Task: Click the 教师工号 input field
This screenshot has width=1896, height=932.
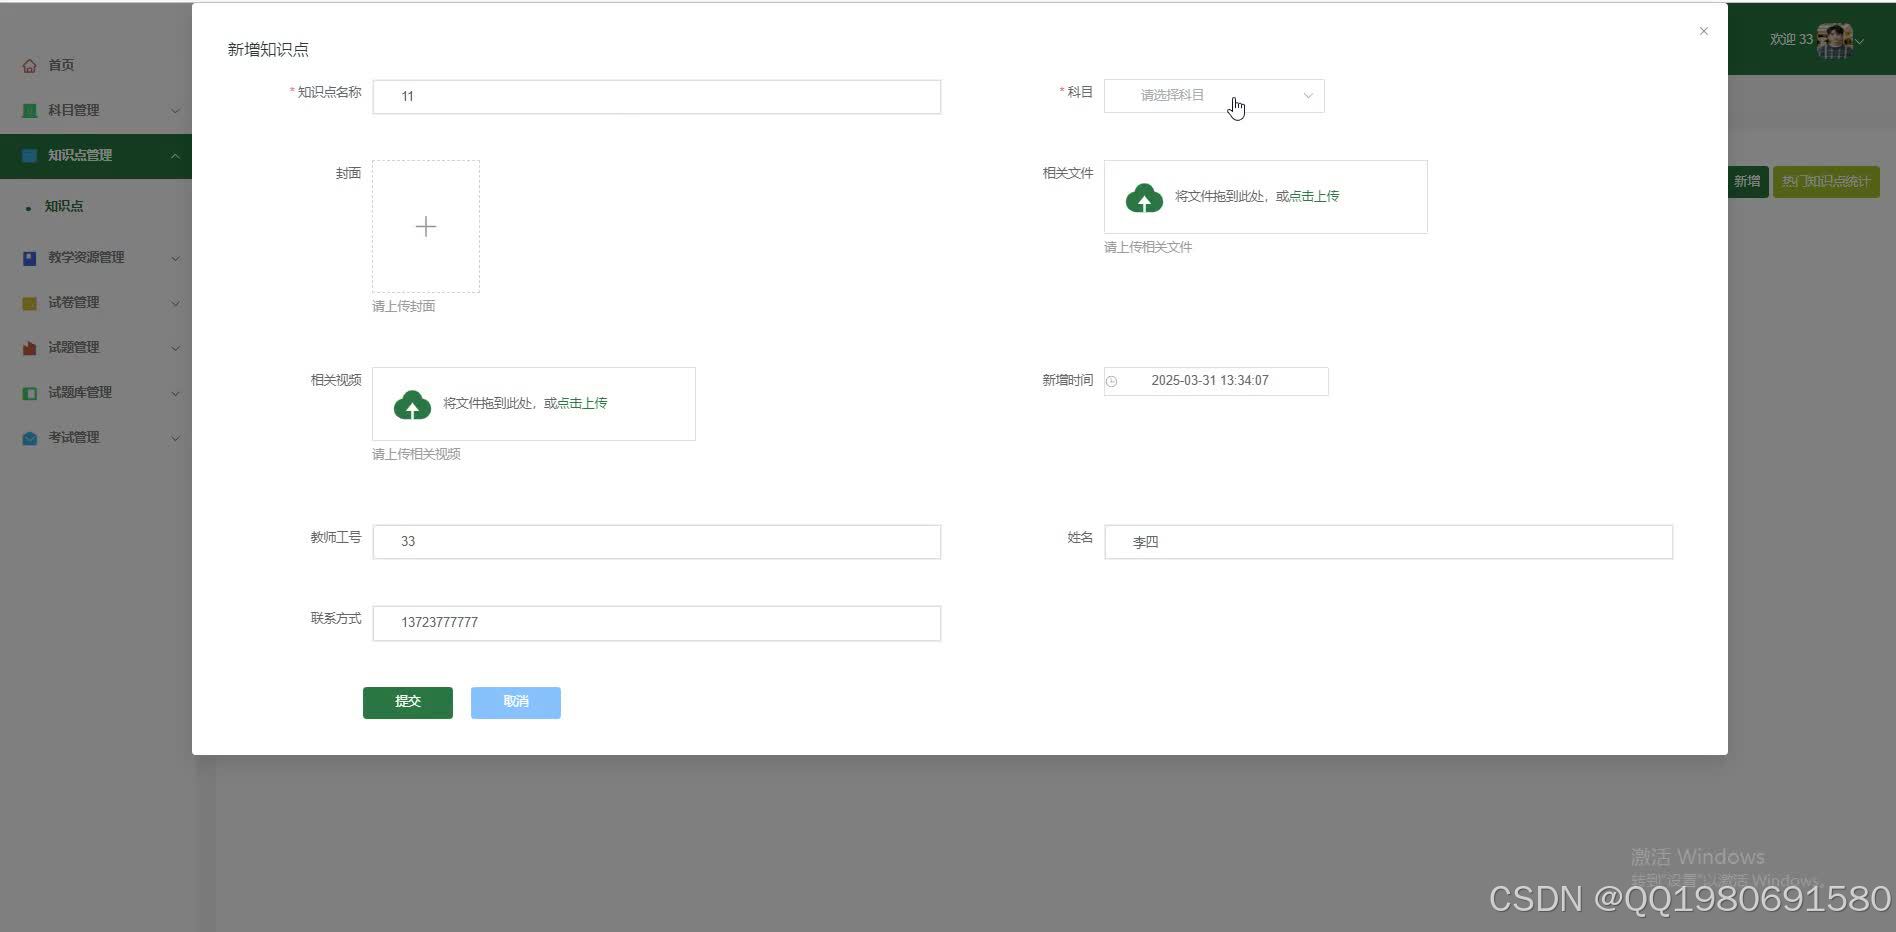Action: pos(657,542)
